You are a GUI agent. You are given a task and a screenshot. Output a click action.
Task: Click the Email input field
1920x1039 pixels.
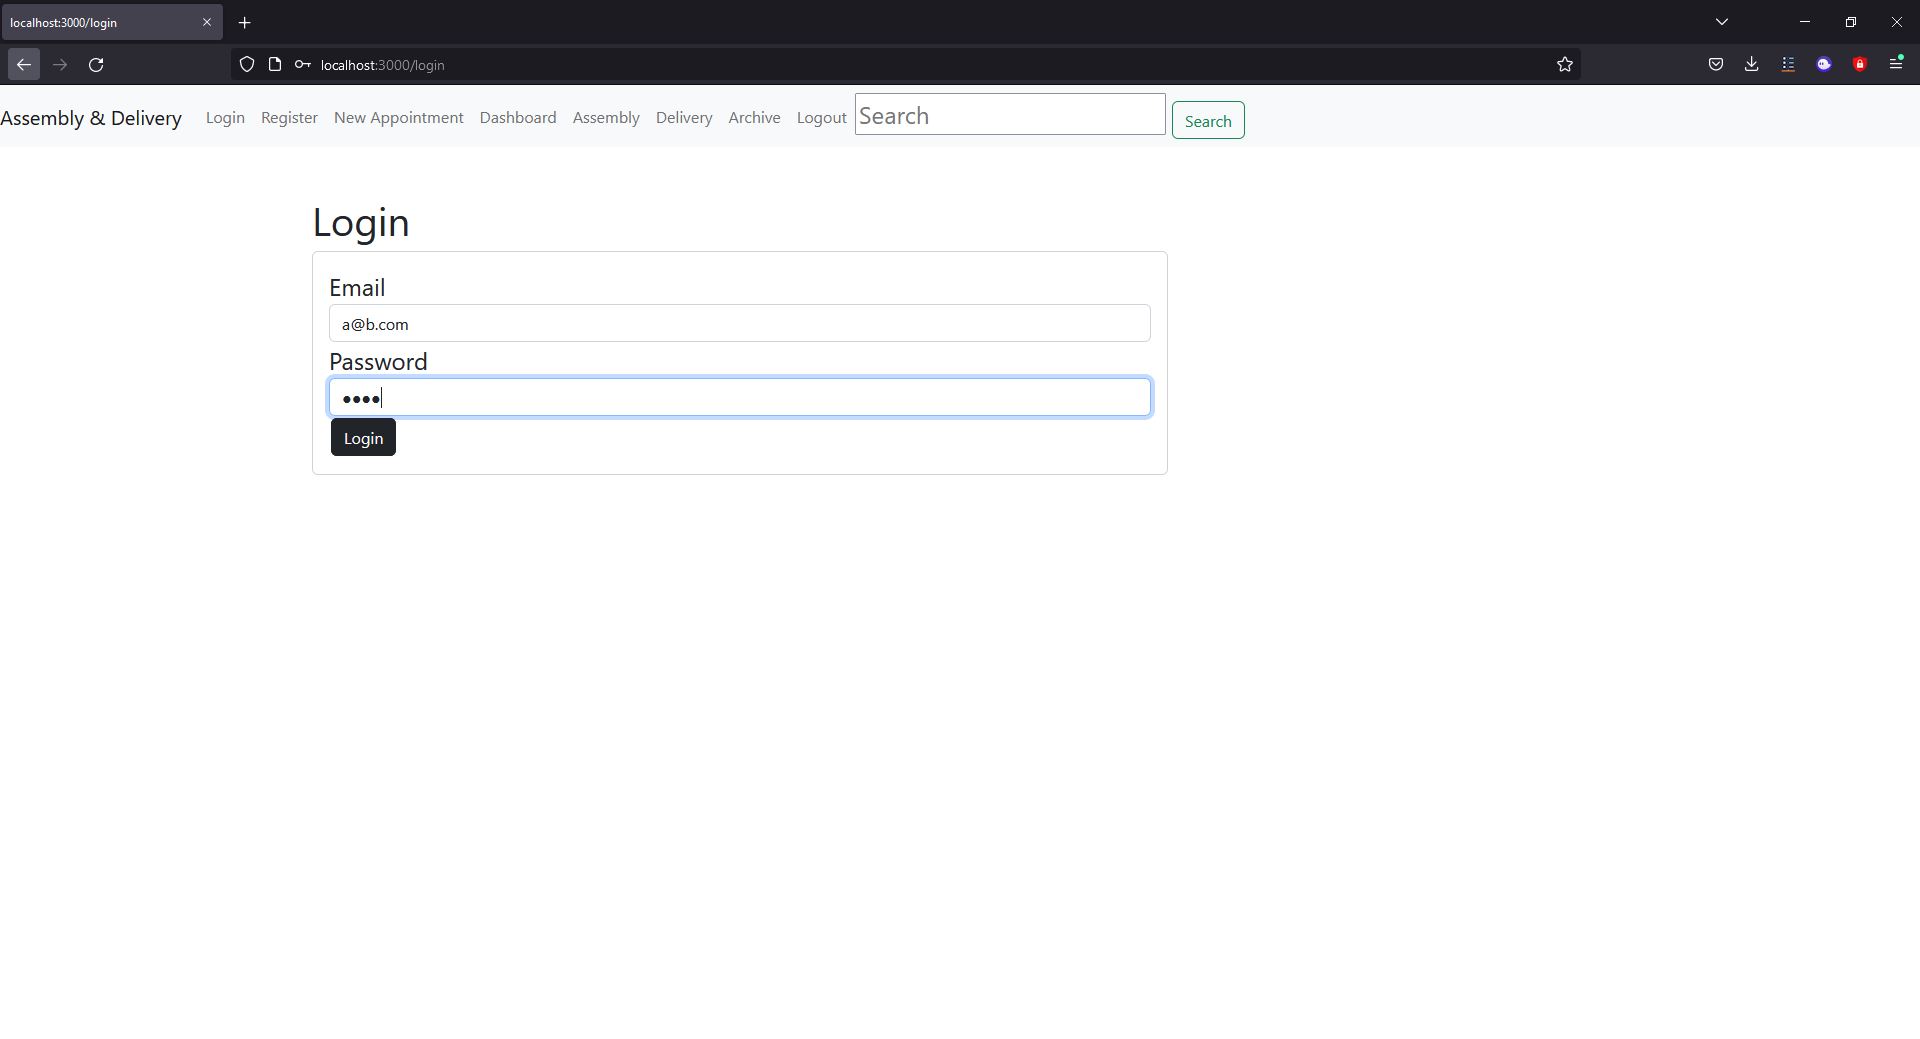coord(740,324)
